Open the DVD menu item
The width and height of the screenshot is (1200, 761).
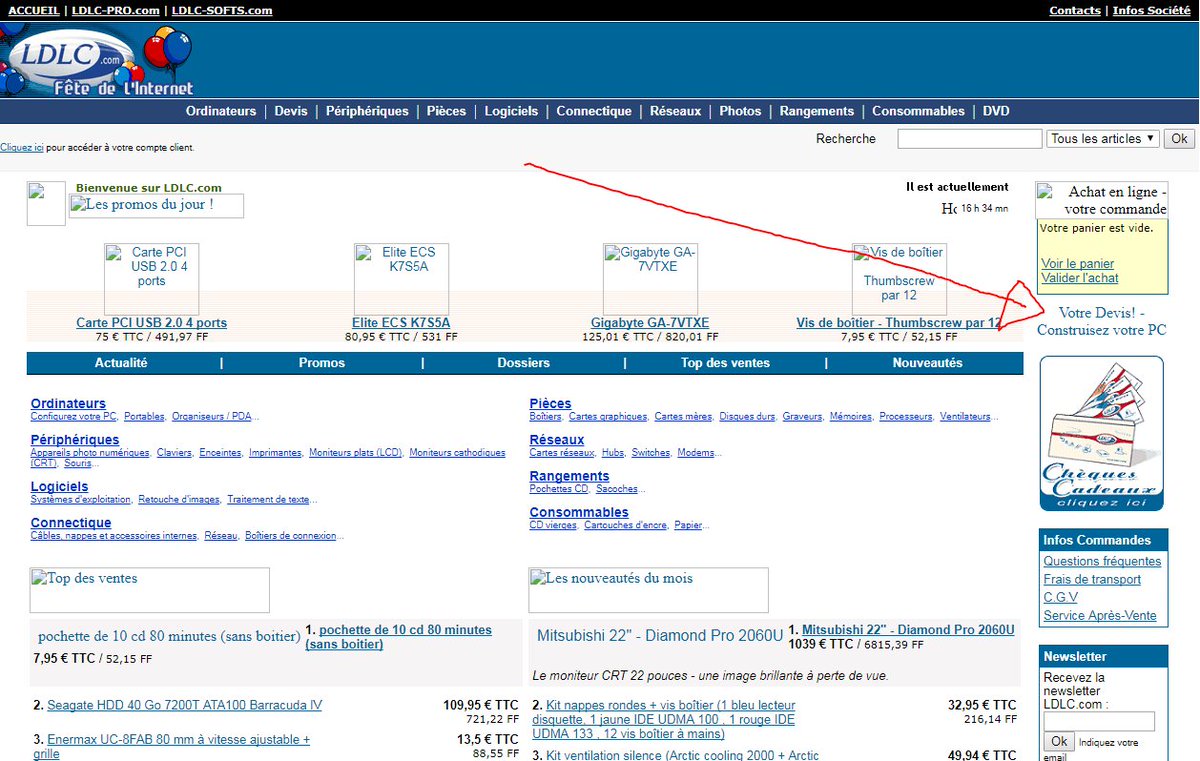coord(996,111)
